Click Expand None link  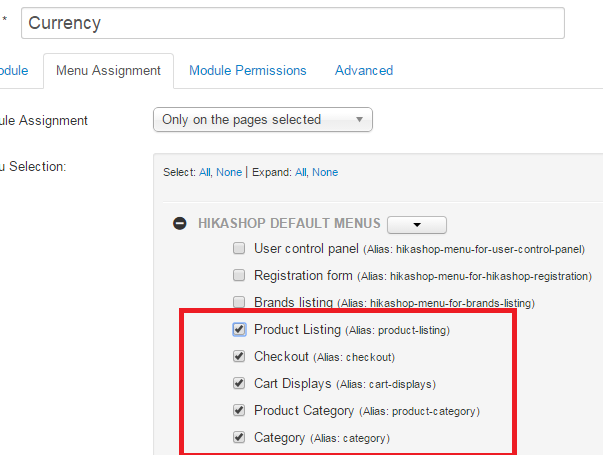click(325, 172)
